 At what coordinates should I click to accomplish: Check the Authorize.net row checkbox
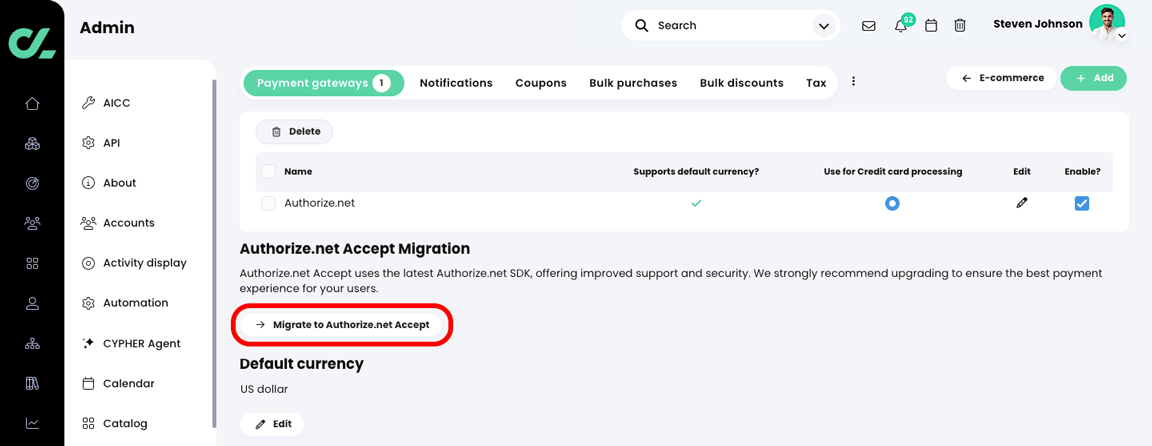click(x=268, y=204)
